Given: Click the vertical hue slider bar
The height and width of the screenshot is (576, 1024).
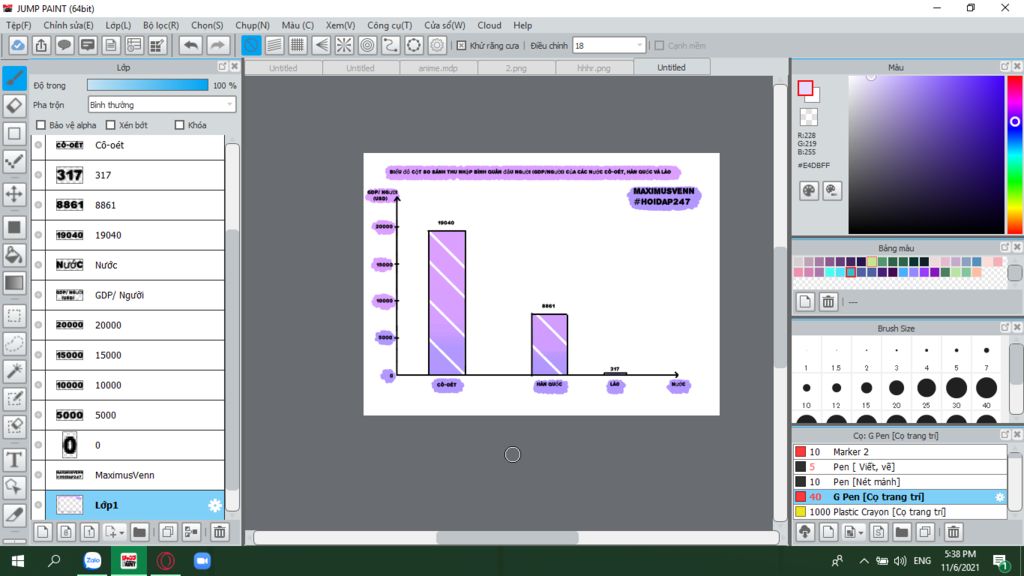Looking at the screenshot, I should click(1014, 155).
